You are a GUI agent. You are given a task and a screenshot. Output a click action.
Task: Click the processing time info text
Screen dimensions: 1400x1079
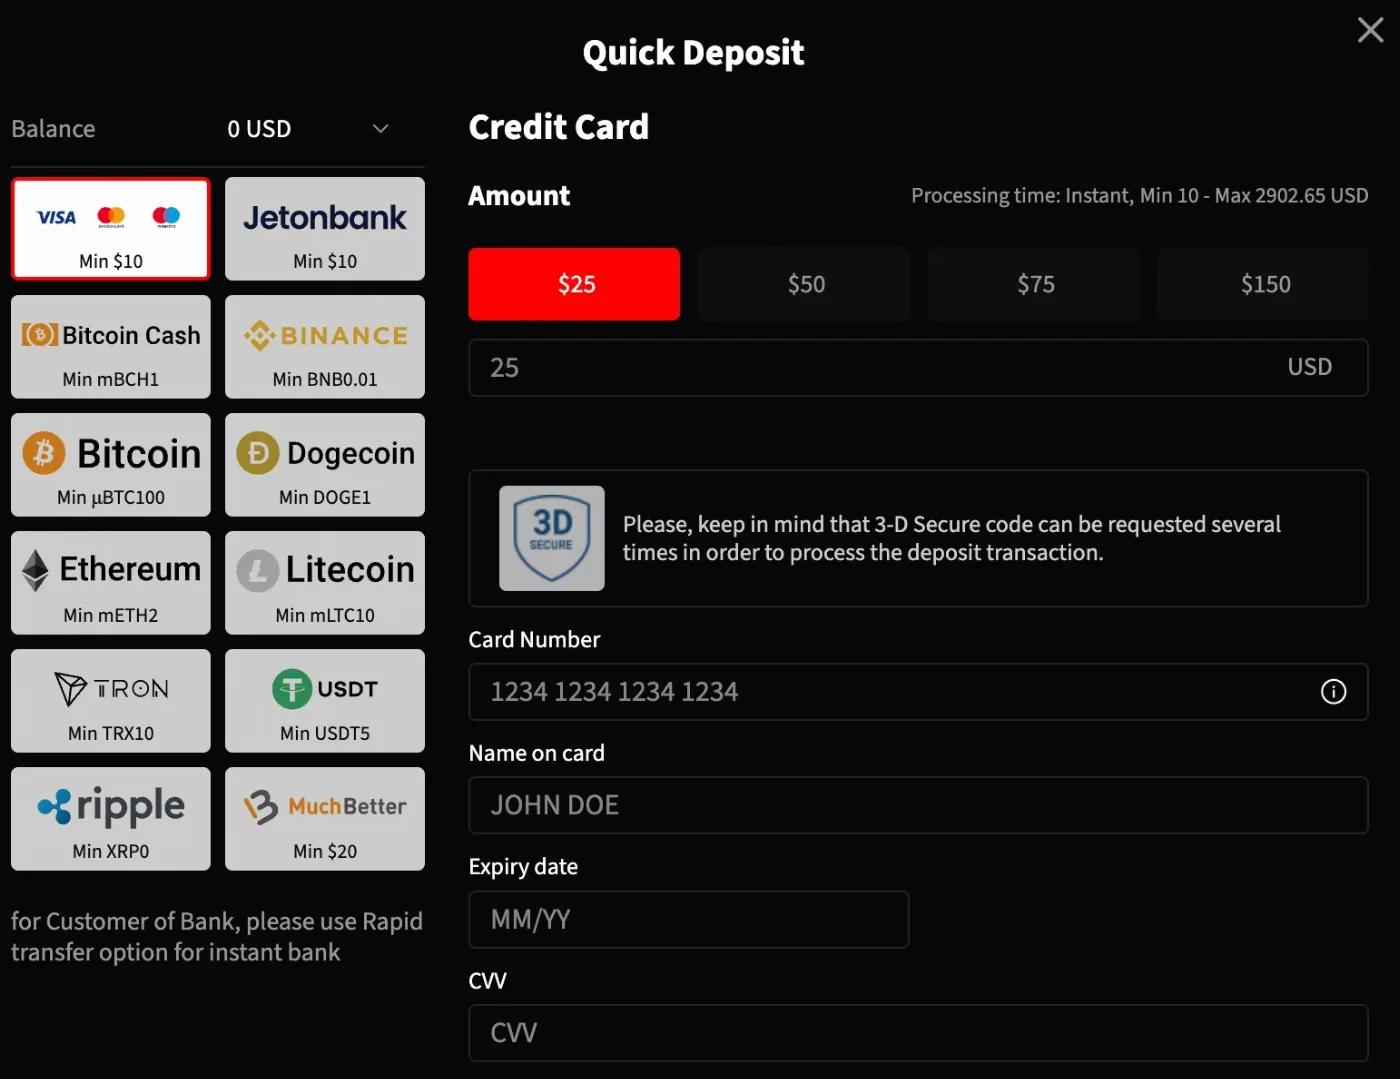coord(1139,196)
